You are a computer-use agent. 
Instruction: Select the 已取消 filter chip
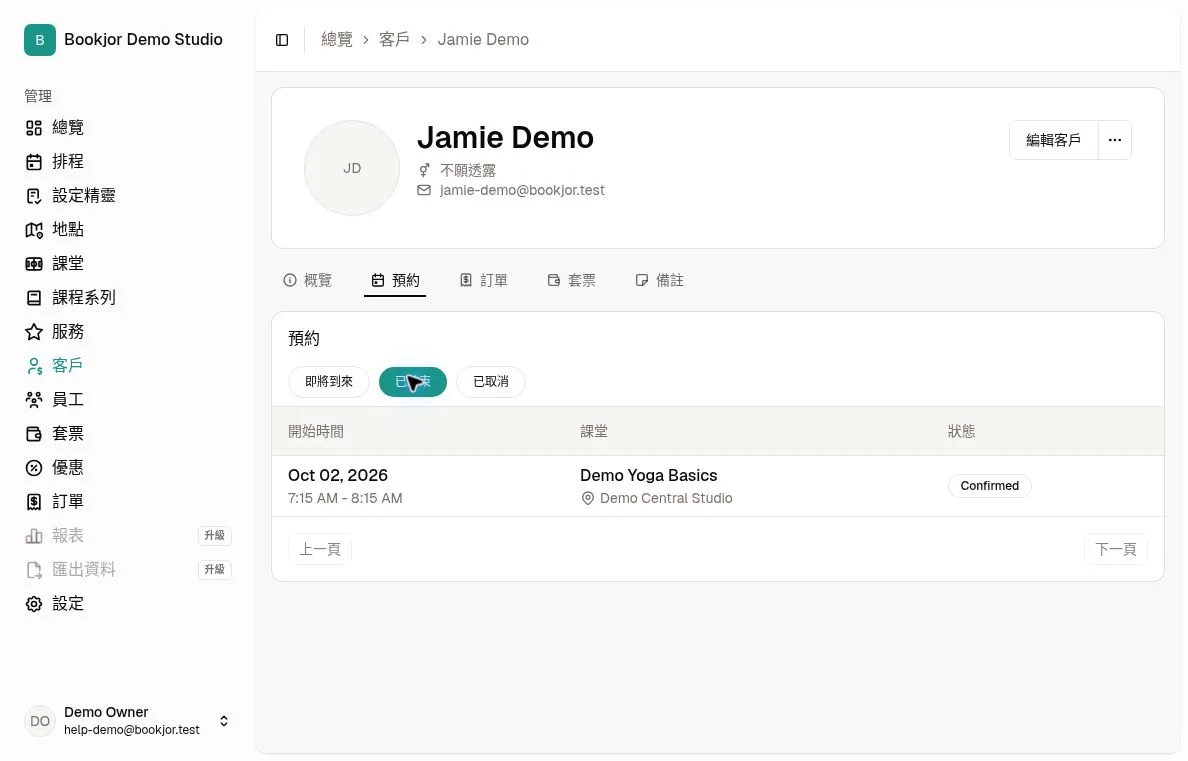491,381
